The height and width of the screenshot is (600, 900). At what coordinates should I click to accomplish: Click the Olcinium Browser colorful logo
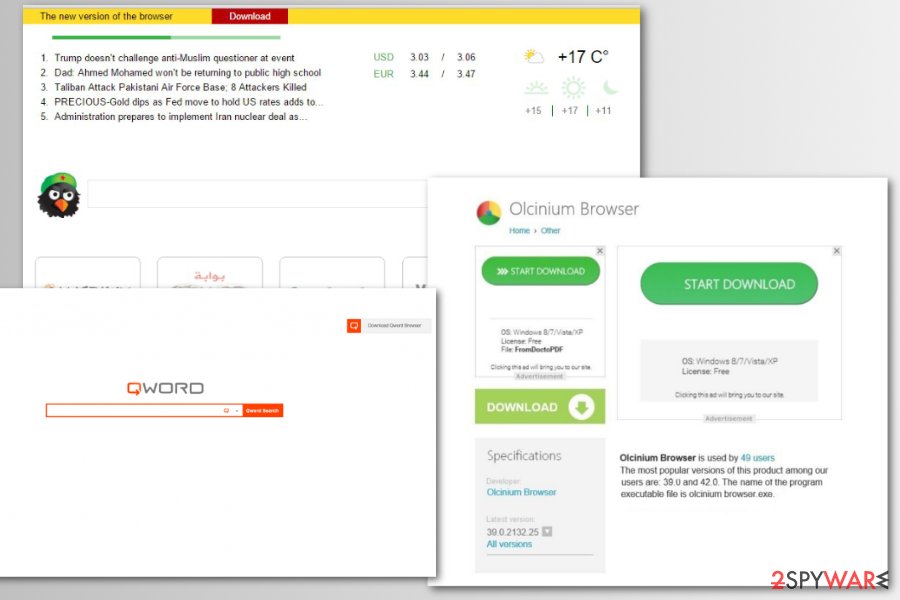pyautogui.click(x=489, y=212)
